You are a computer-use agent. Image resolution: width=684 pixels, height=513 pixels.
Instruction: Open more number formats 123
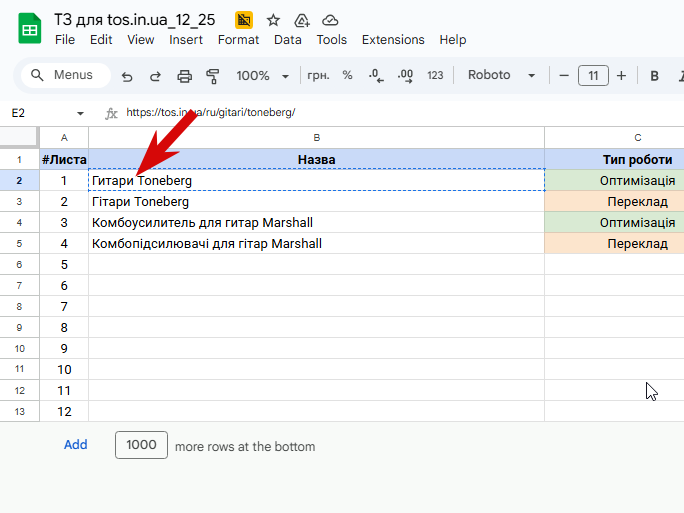pyautogui.click(x=435, y=75)
